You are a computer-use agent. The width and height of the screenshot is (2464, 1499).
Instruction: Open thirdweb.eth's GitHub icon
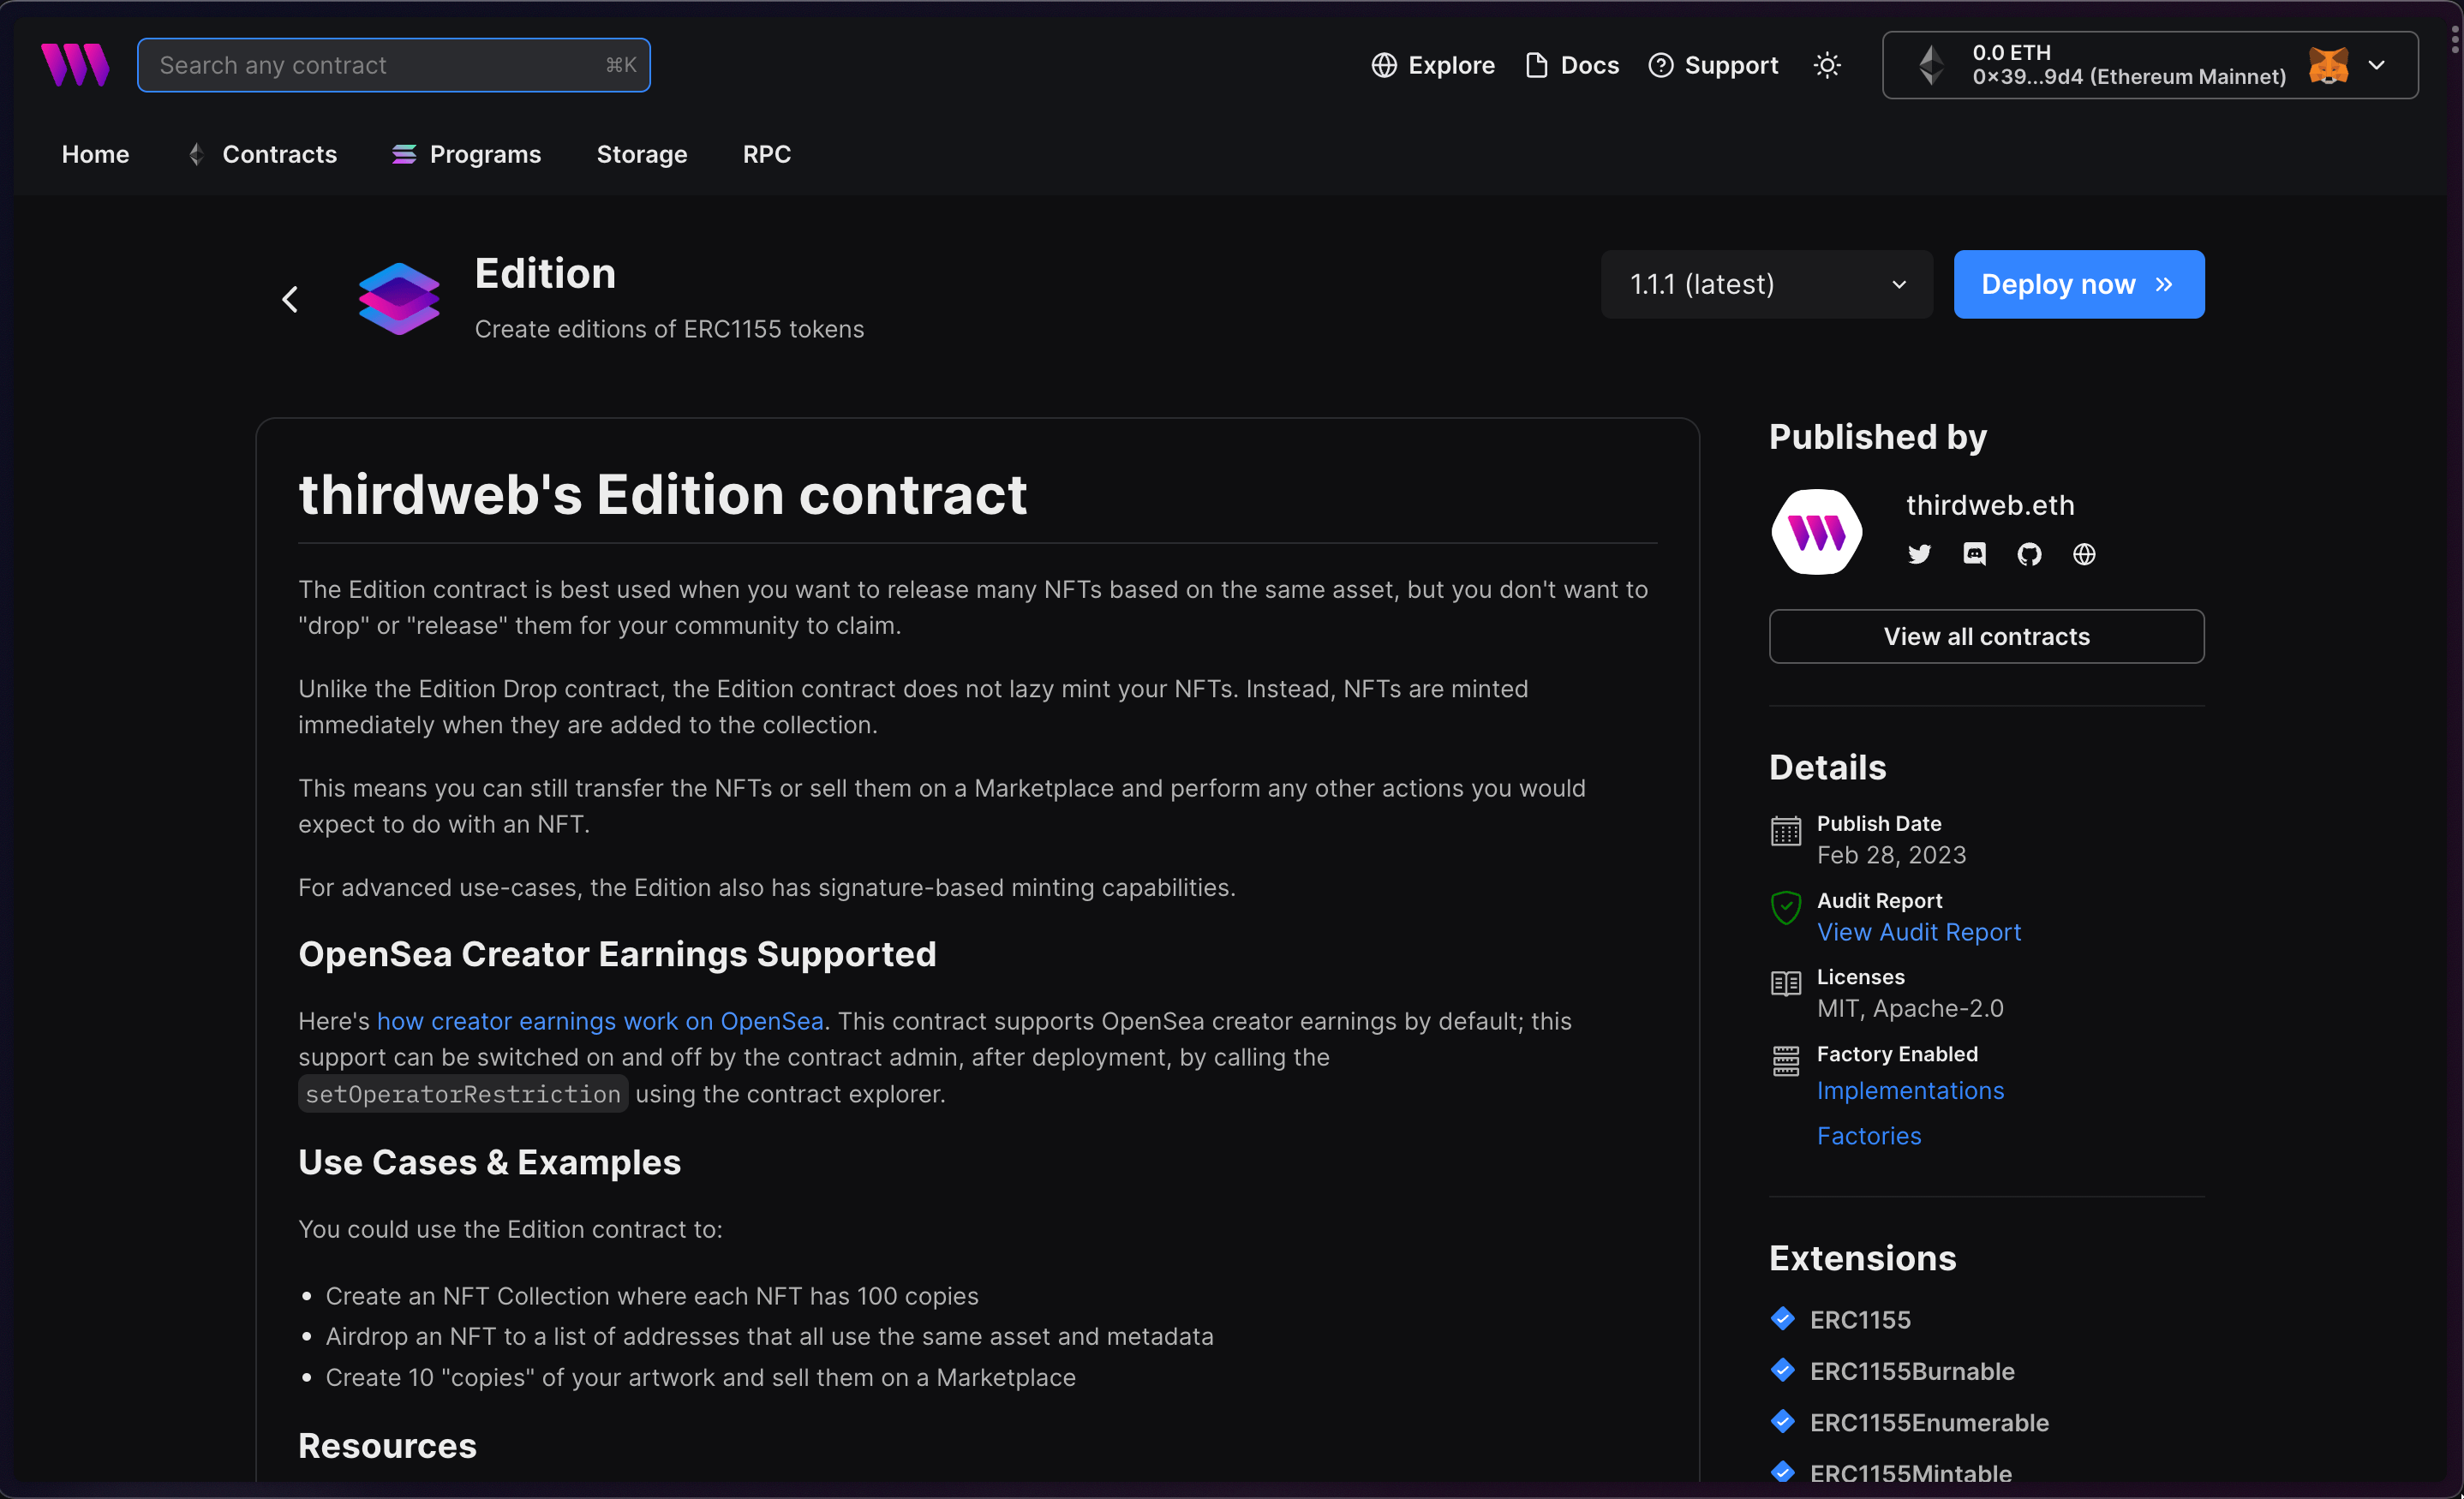(2029, 554)
